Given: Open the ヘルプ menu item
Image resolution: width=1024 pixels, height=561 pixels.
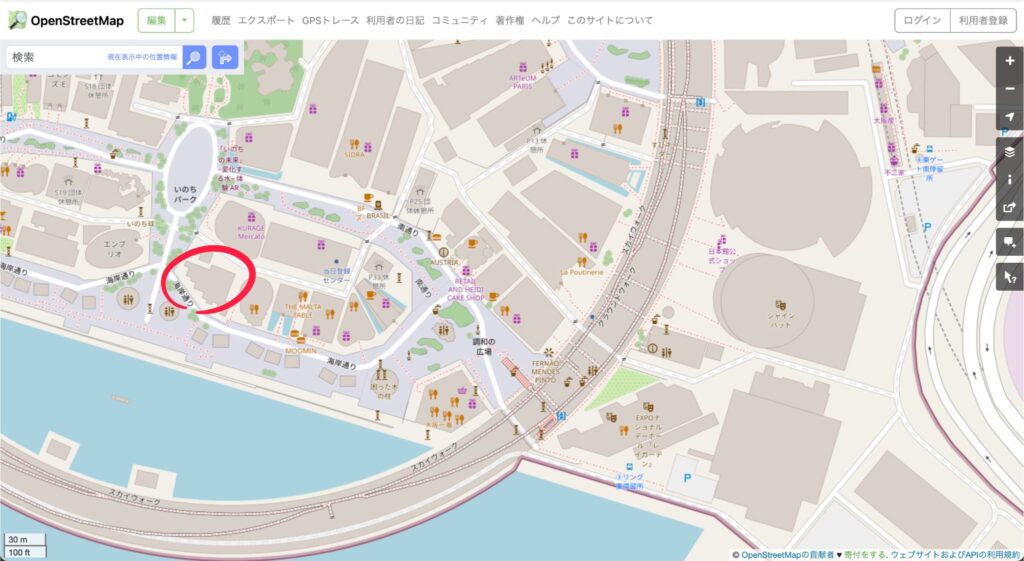Looking at the screenshot, I should pos(545,20).
